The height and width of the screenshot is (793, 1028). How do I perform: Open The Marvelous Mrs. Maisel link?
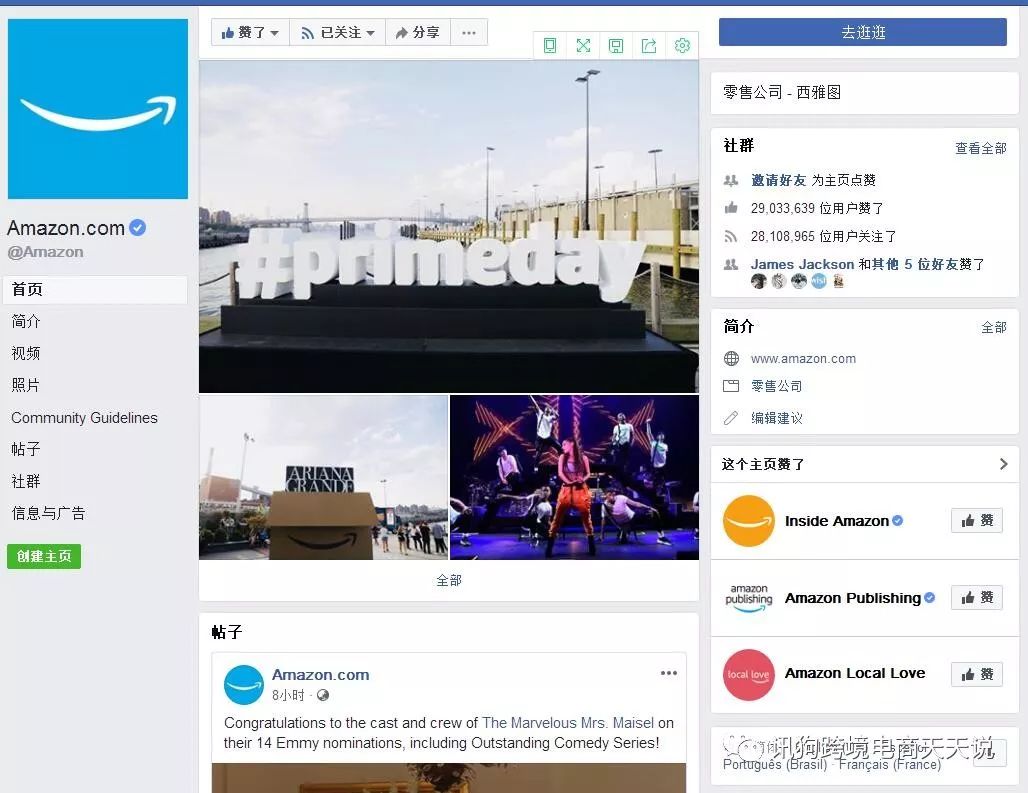click(568, 723)
